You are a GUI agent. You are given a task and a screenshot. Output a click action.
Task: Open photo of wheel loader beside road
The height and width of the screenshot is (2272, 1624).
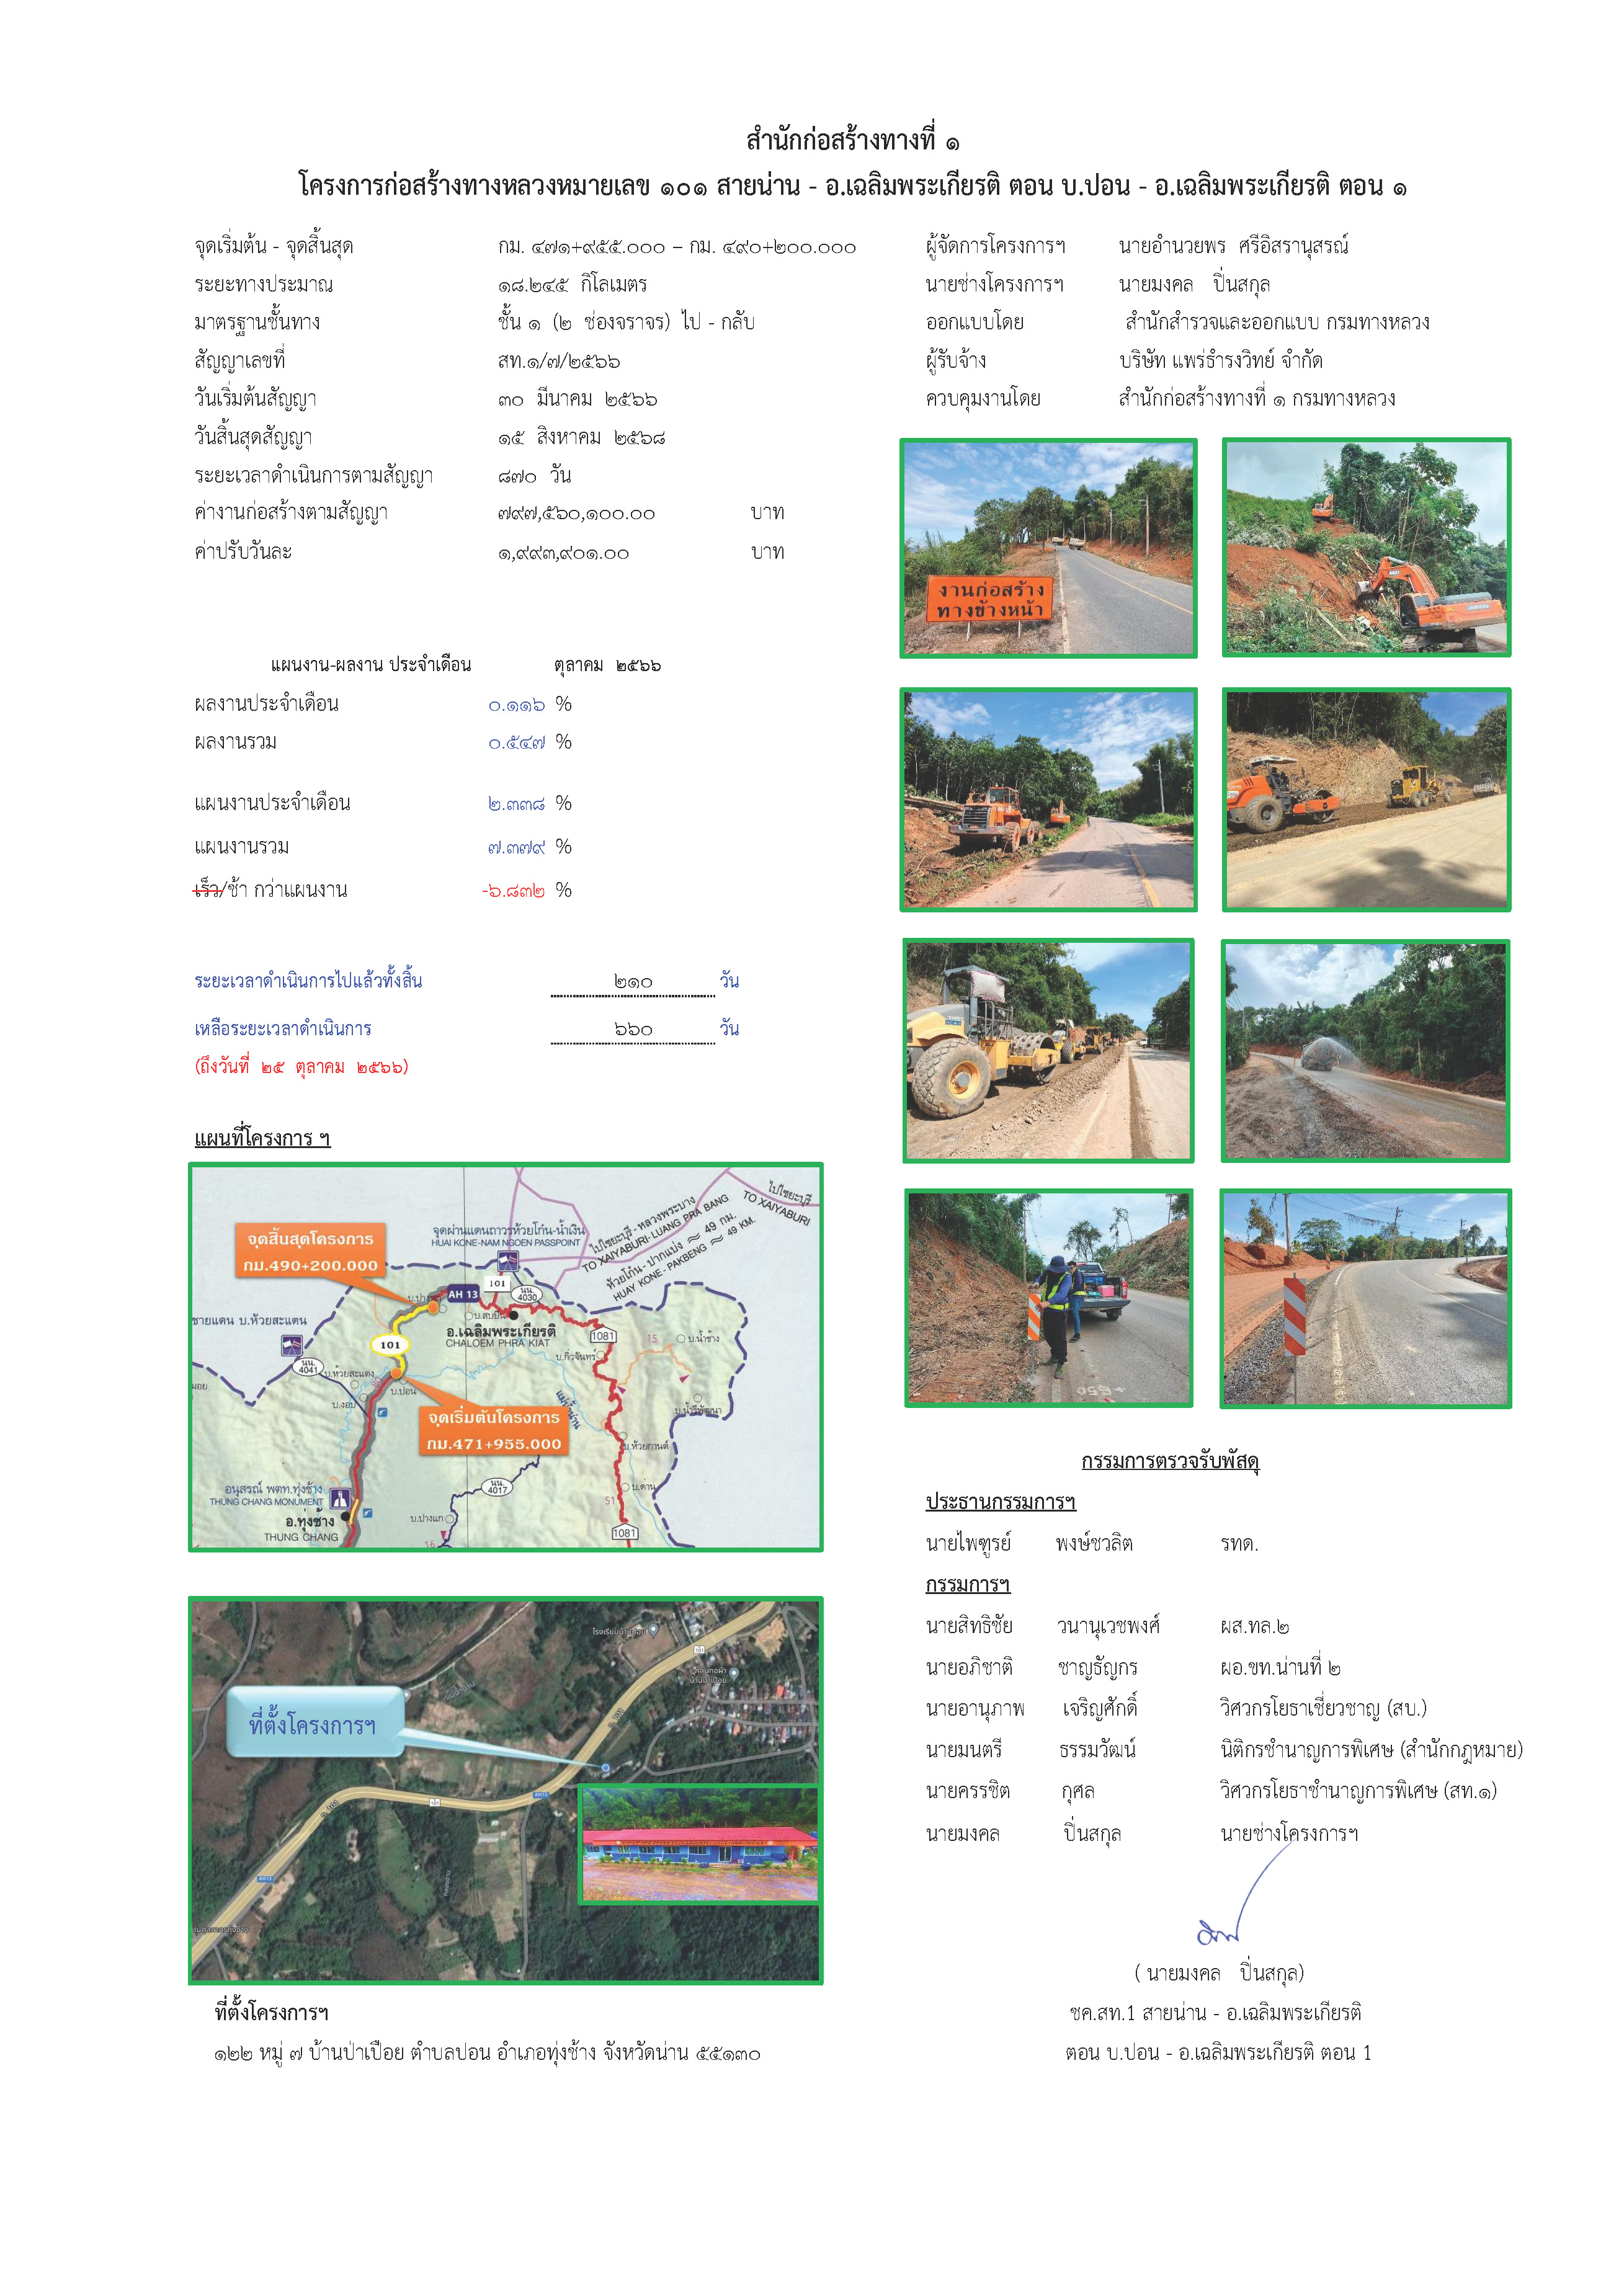[1048, 799]
